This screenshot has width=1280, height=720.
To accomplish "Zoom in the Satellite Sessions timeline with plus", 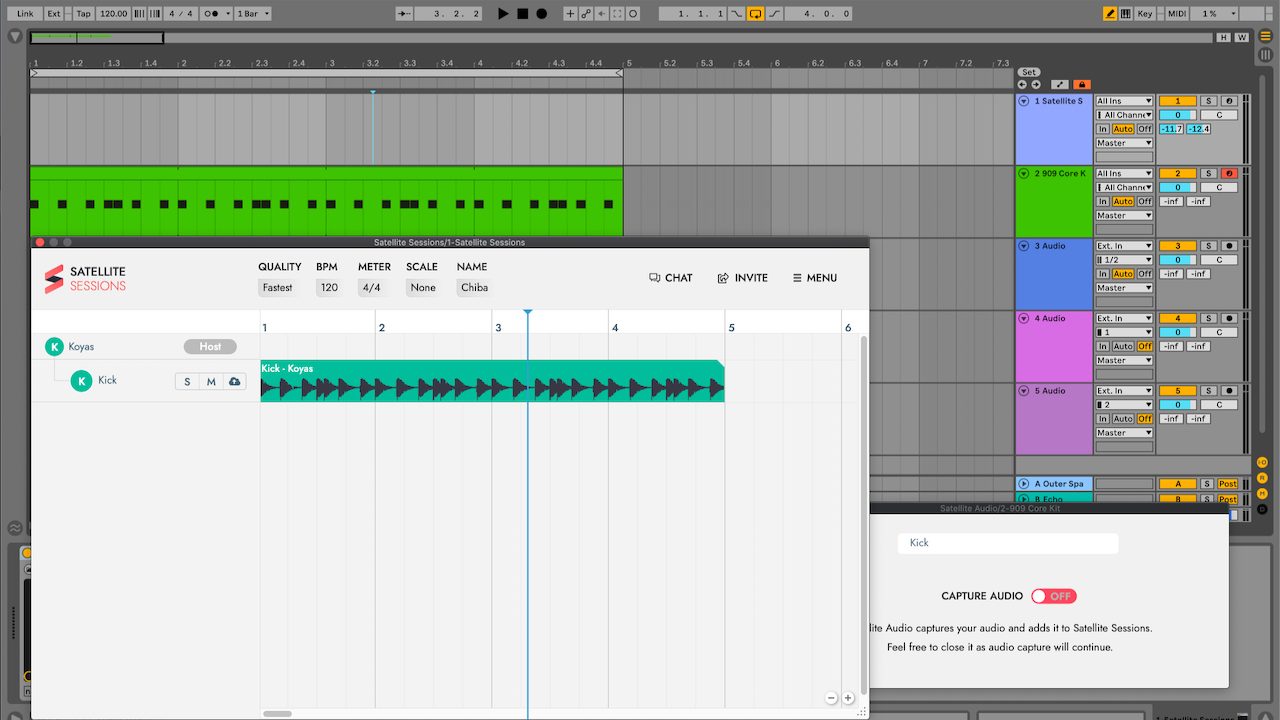I will 848,698.
